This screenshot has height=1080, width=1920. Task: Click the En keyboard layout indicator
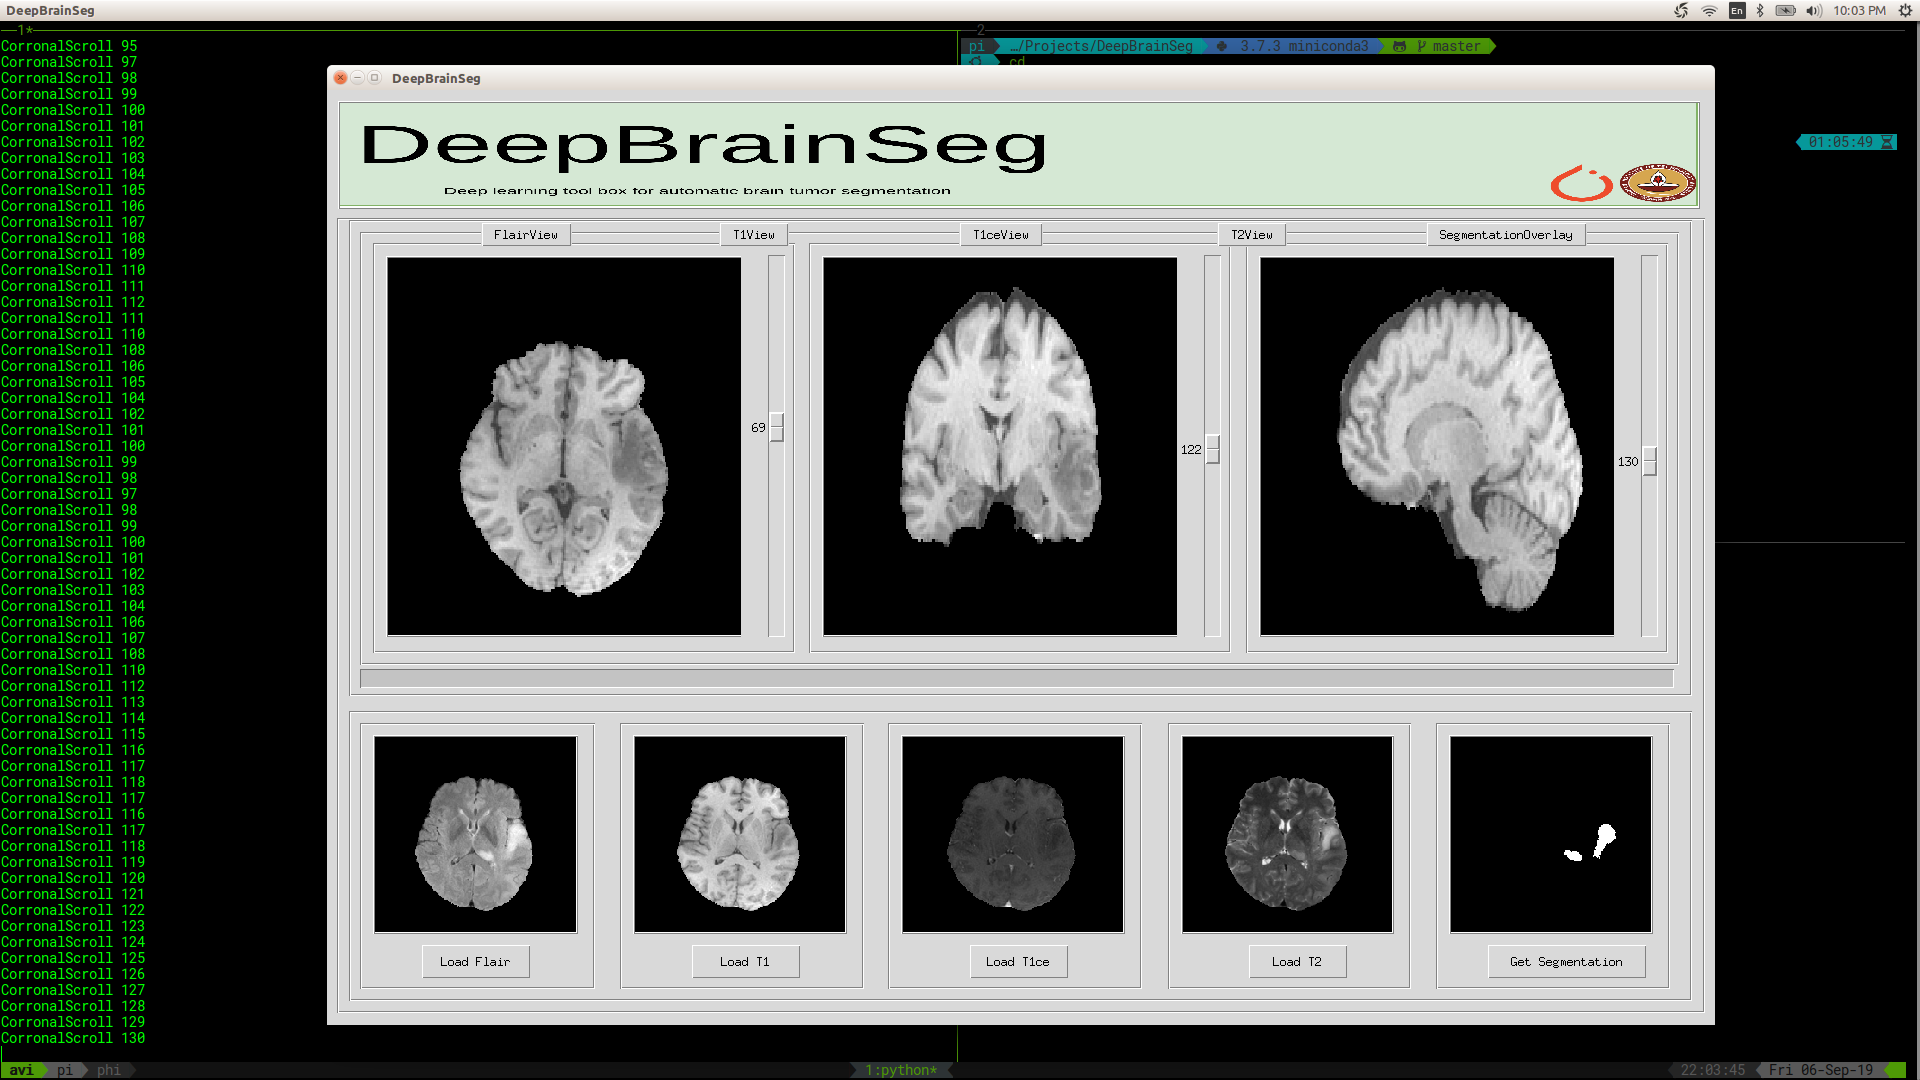(x=1737, y=11)
